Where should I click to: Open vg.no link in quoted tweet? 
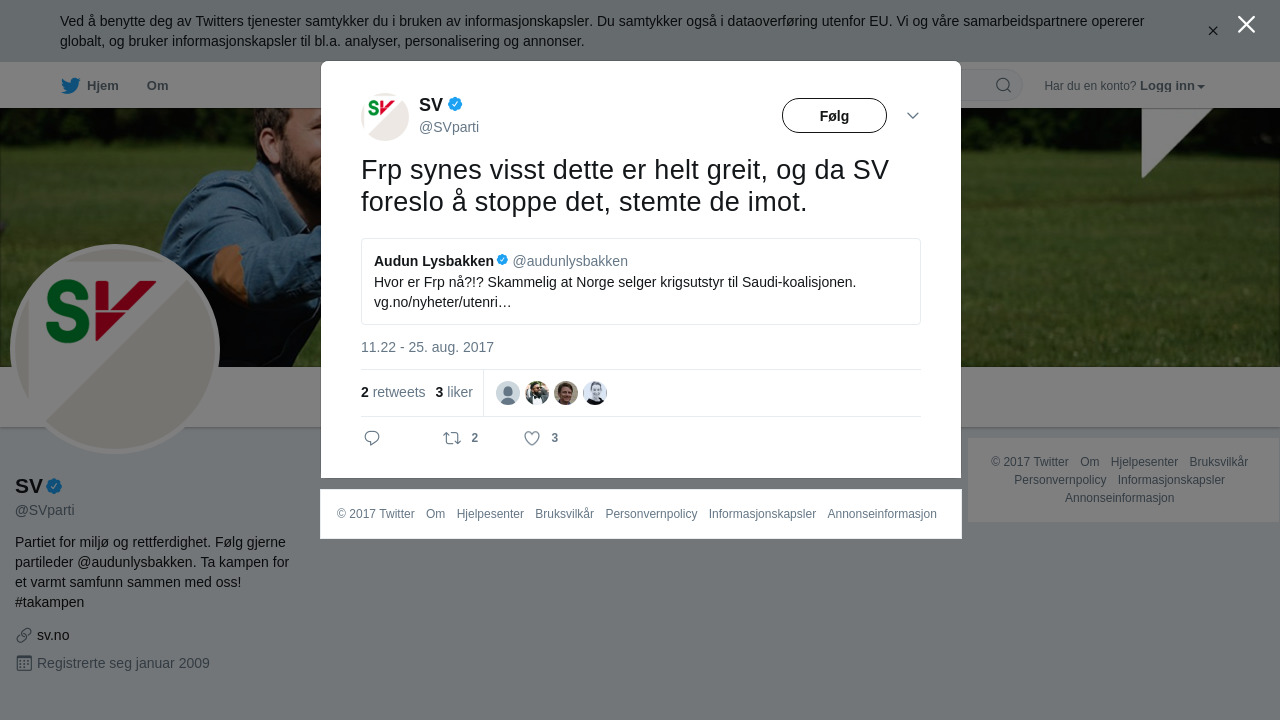point(442,302)
